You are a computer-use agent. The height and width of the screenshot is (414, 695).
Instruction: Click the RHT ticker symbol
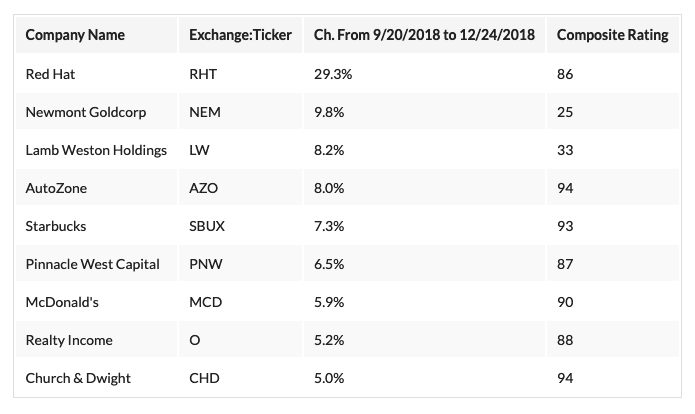(x=203, y=74)
